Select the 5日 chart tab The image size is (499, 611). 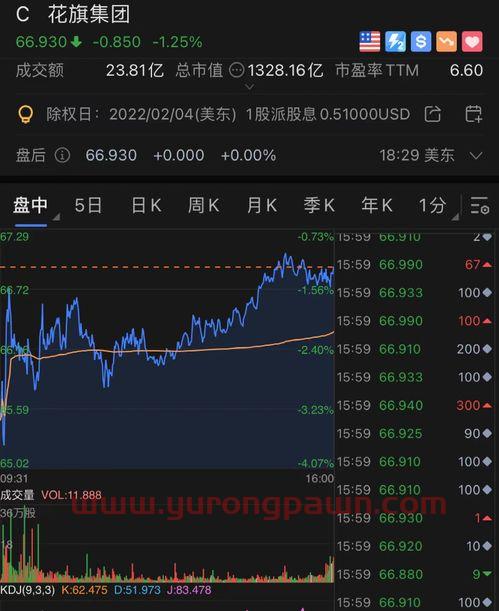tap(88, 205)
